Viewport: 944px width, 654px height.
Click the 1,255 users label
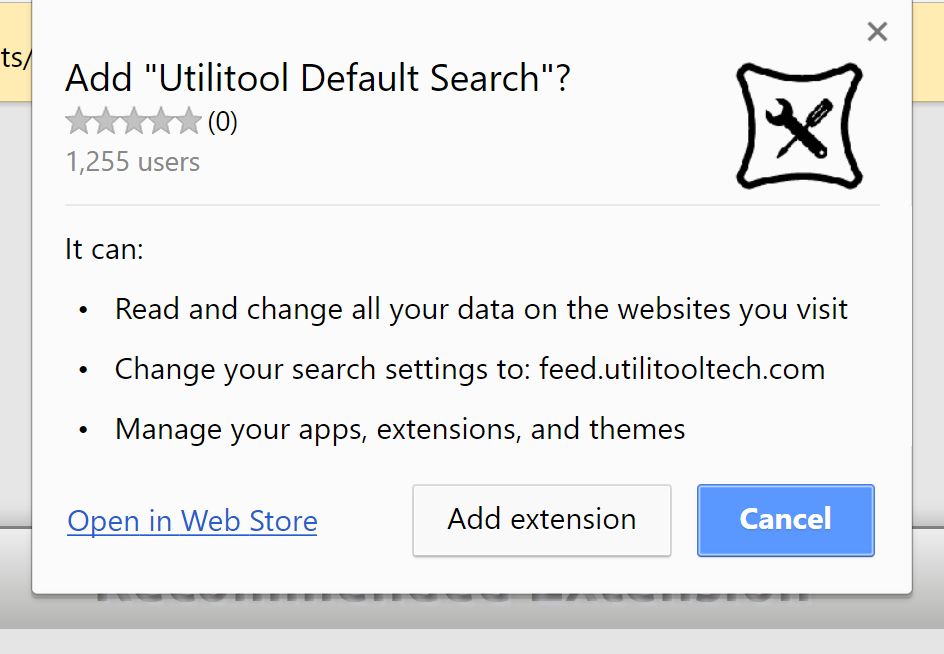[x=133, y=162]
